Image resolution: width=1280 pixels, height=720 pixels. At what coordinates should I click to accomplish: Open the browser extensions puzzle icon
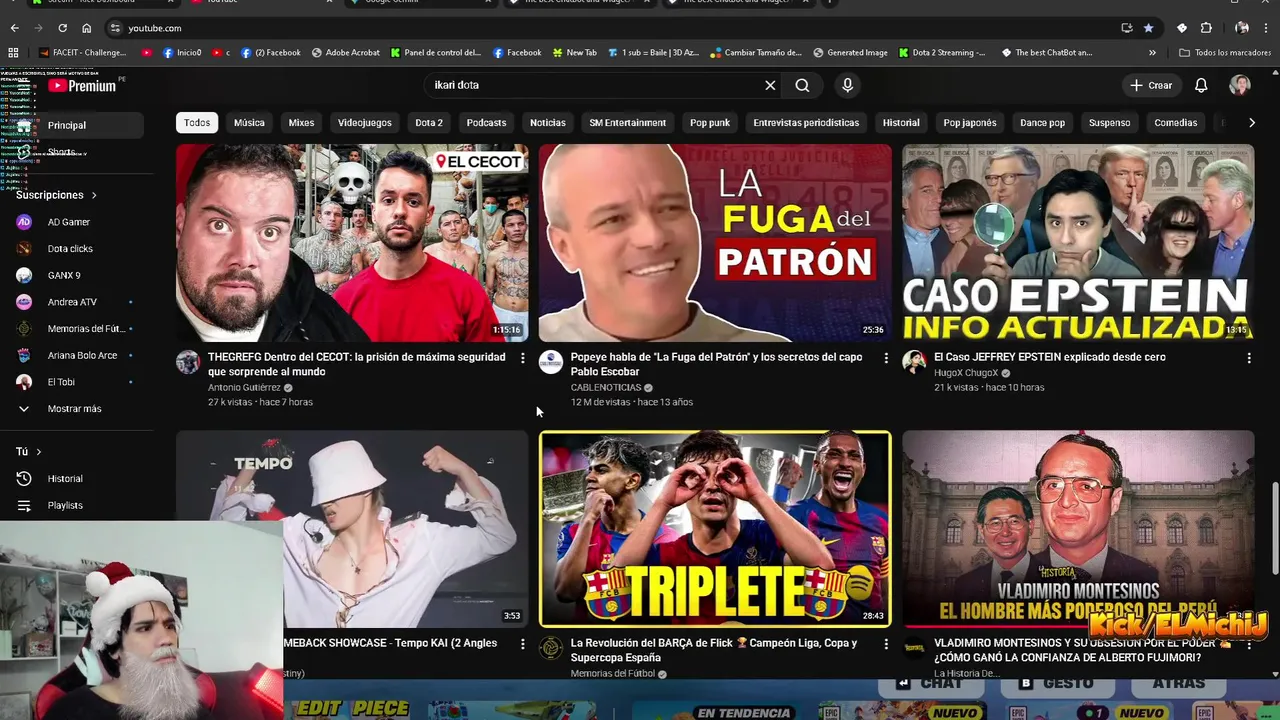pyautogui.click(x=1206, y=28)
